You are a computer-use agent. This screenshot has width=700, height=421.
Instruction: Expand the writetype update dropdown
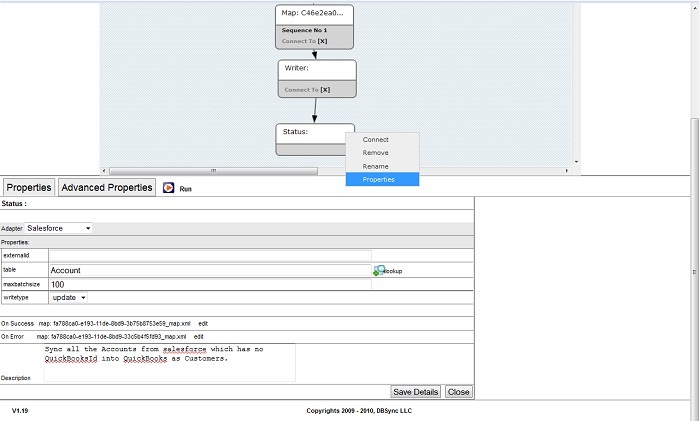tap(69, 297)
